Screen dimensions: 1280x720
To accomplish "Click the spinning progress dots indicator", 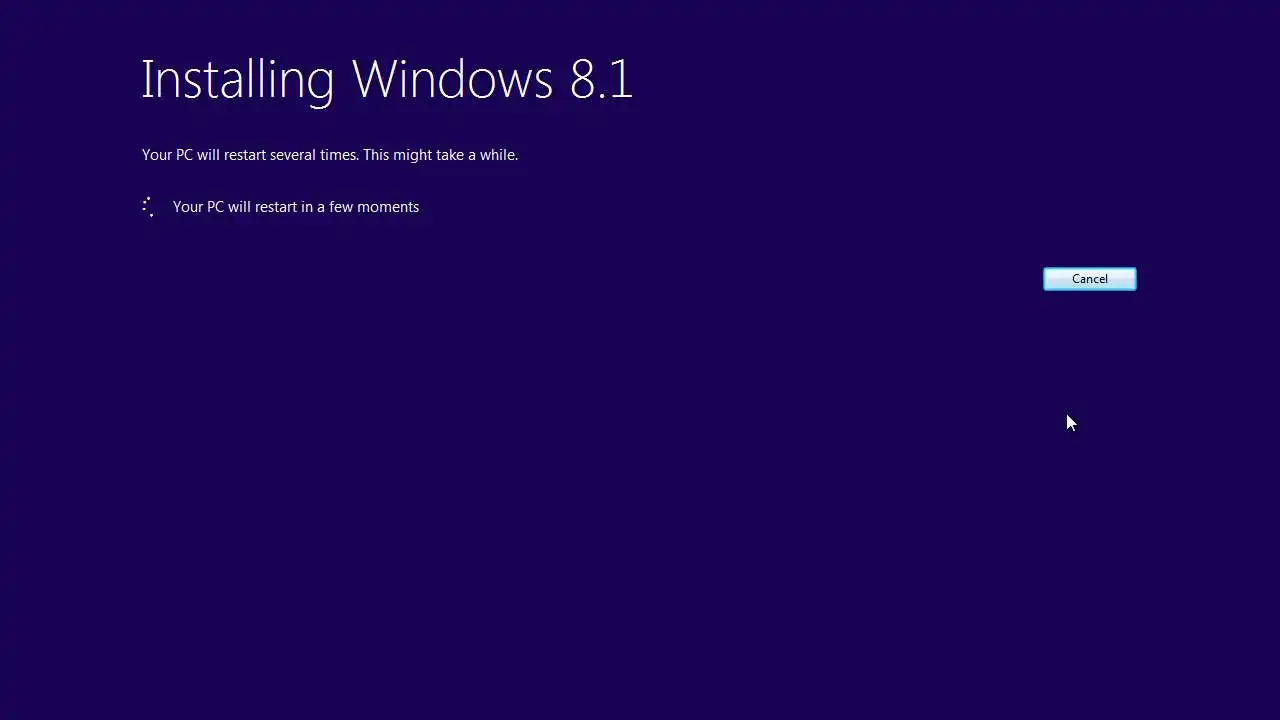I will pyautogui.click(x=148, y=207).
